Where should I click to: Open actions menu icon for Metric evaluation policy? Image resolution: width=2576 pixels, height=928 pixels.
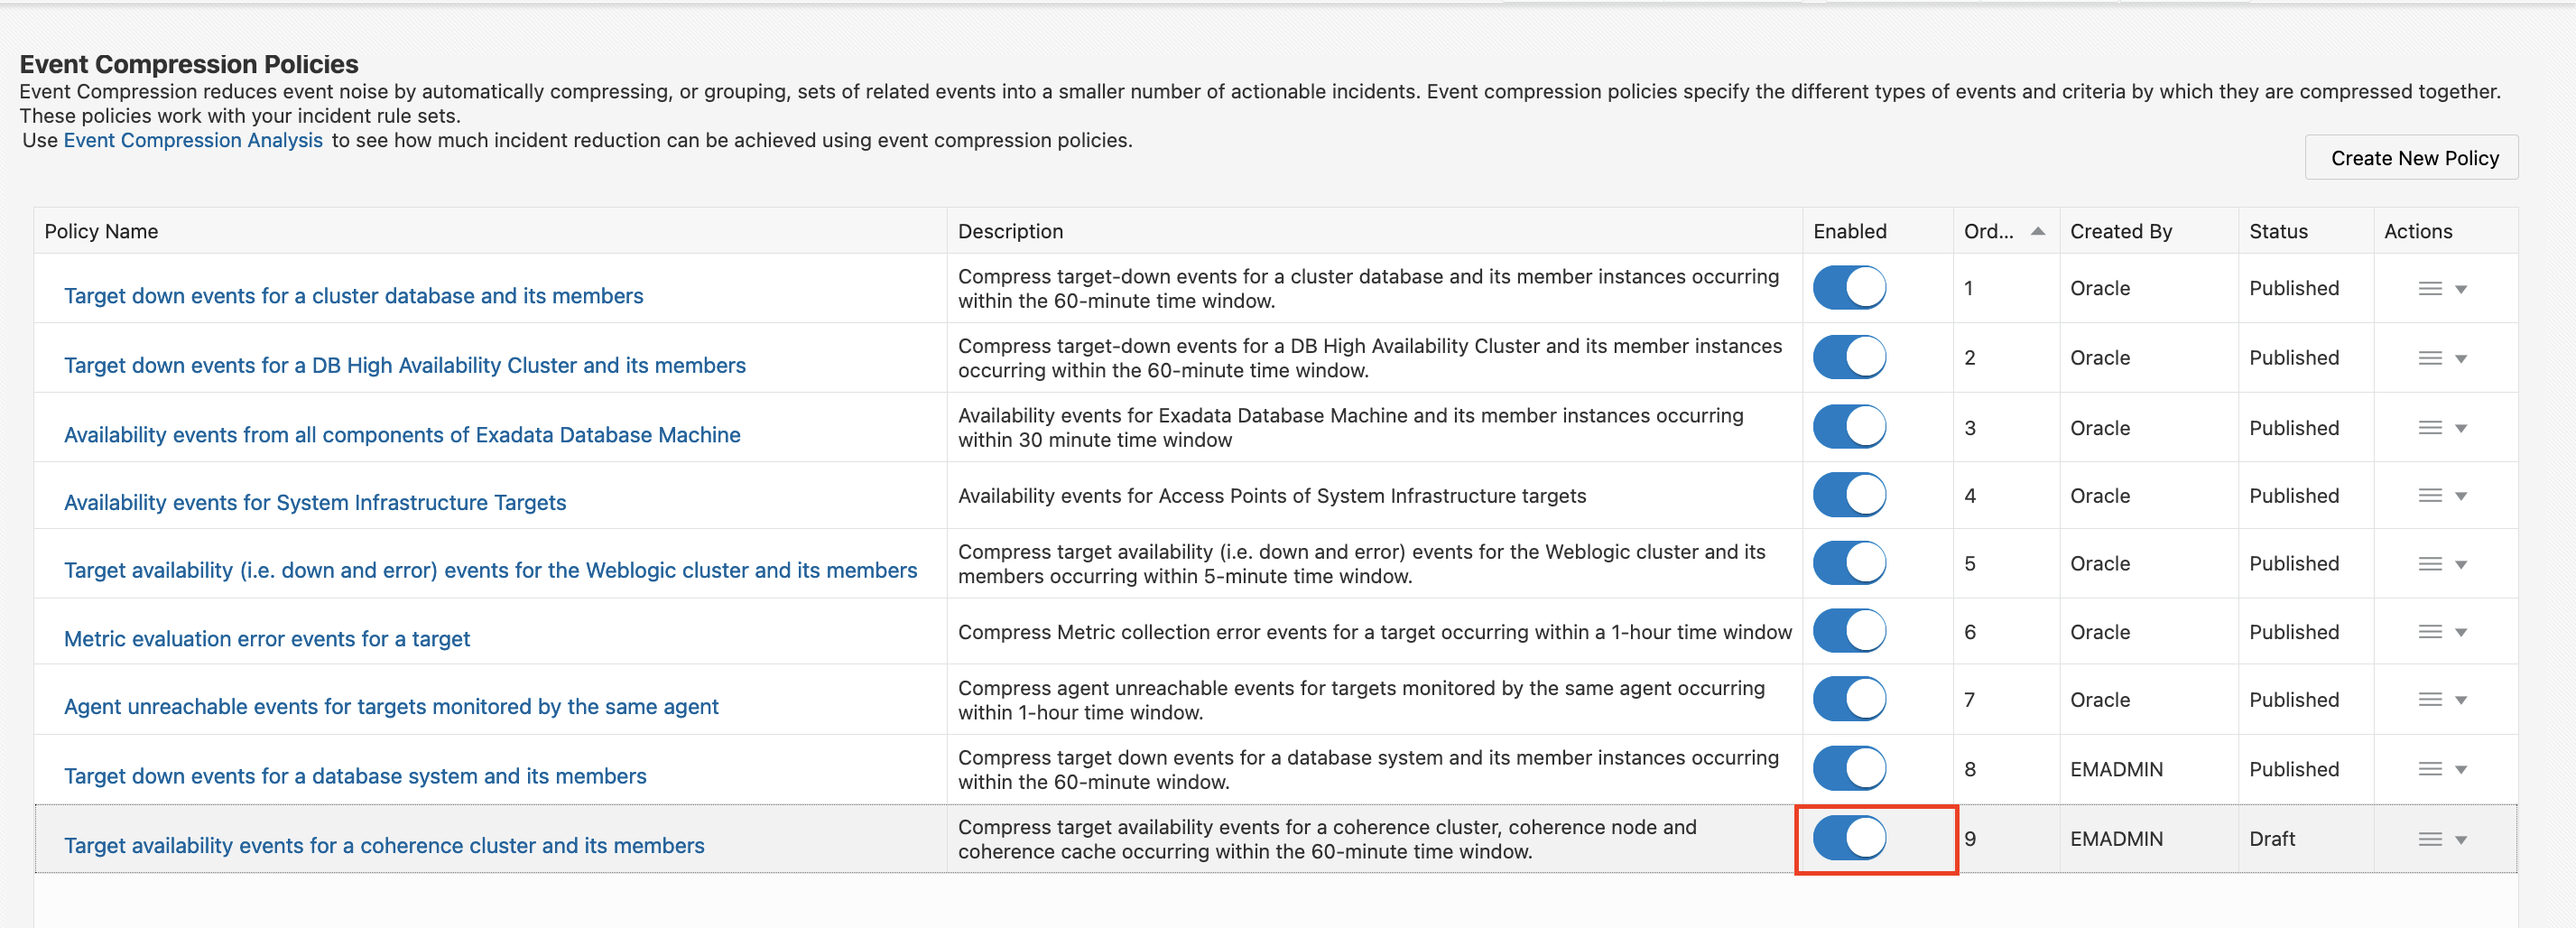(x=2430, y=632)
